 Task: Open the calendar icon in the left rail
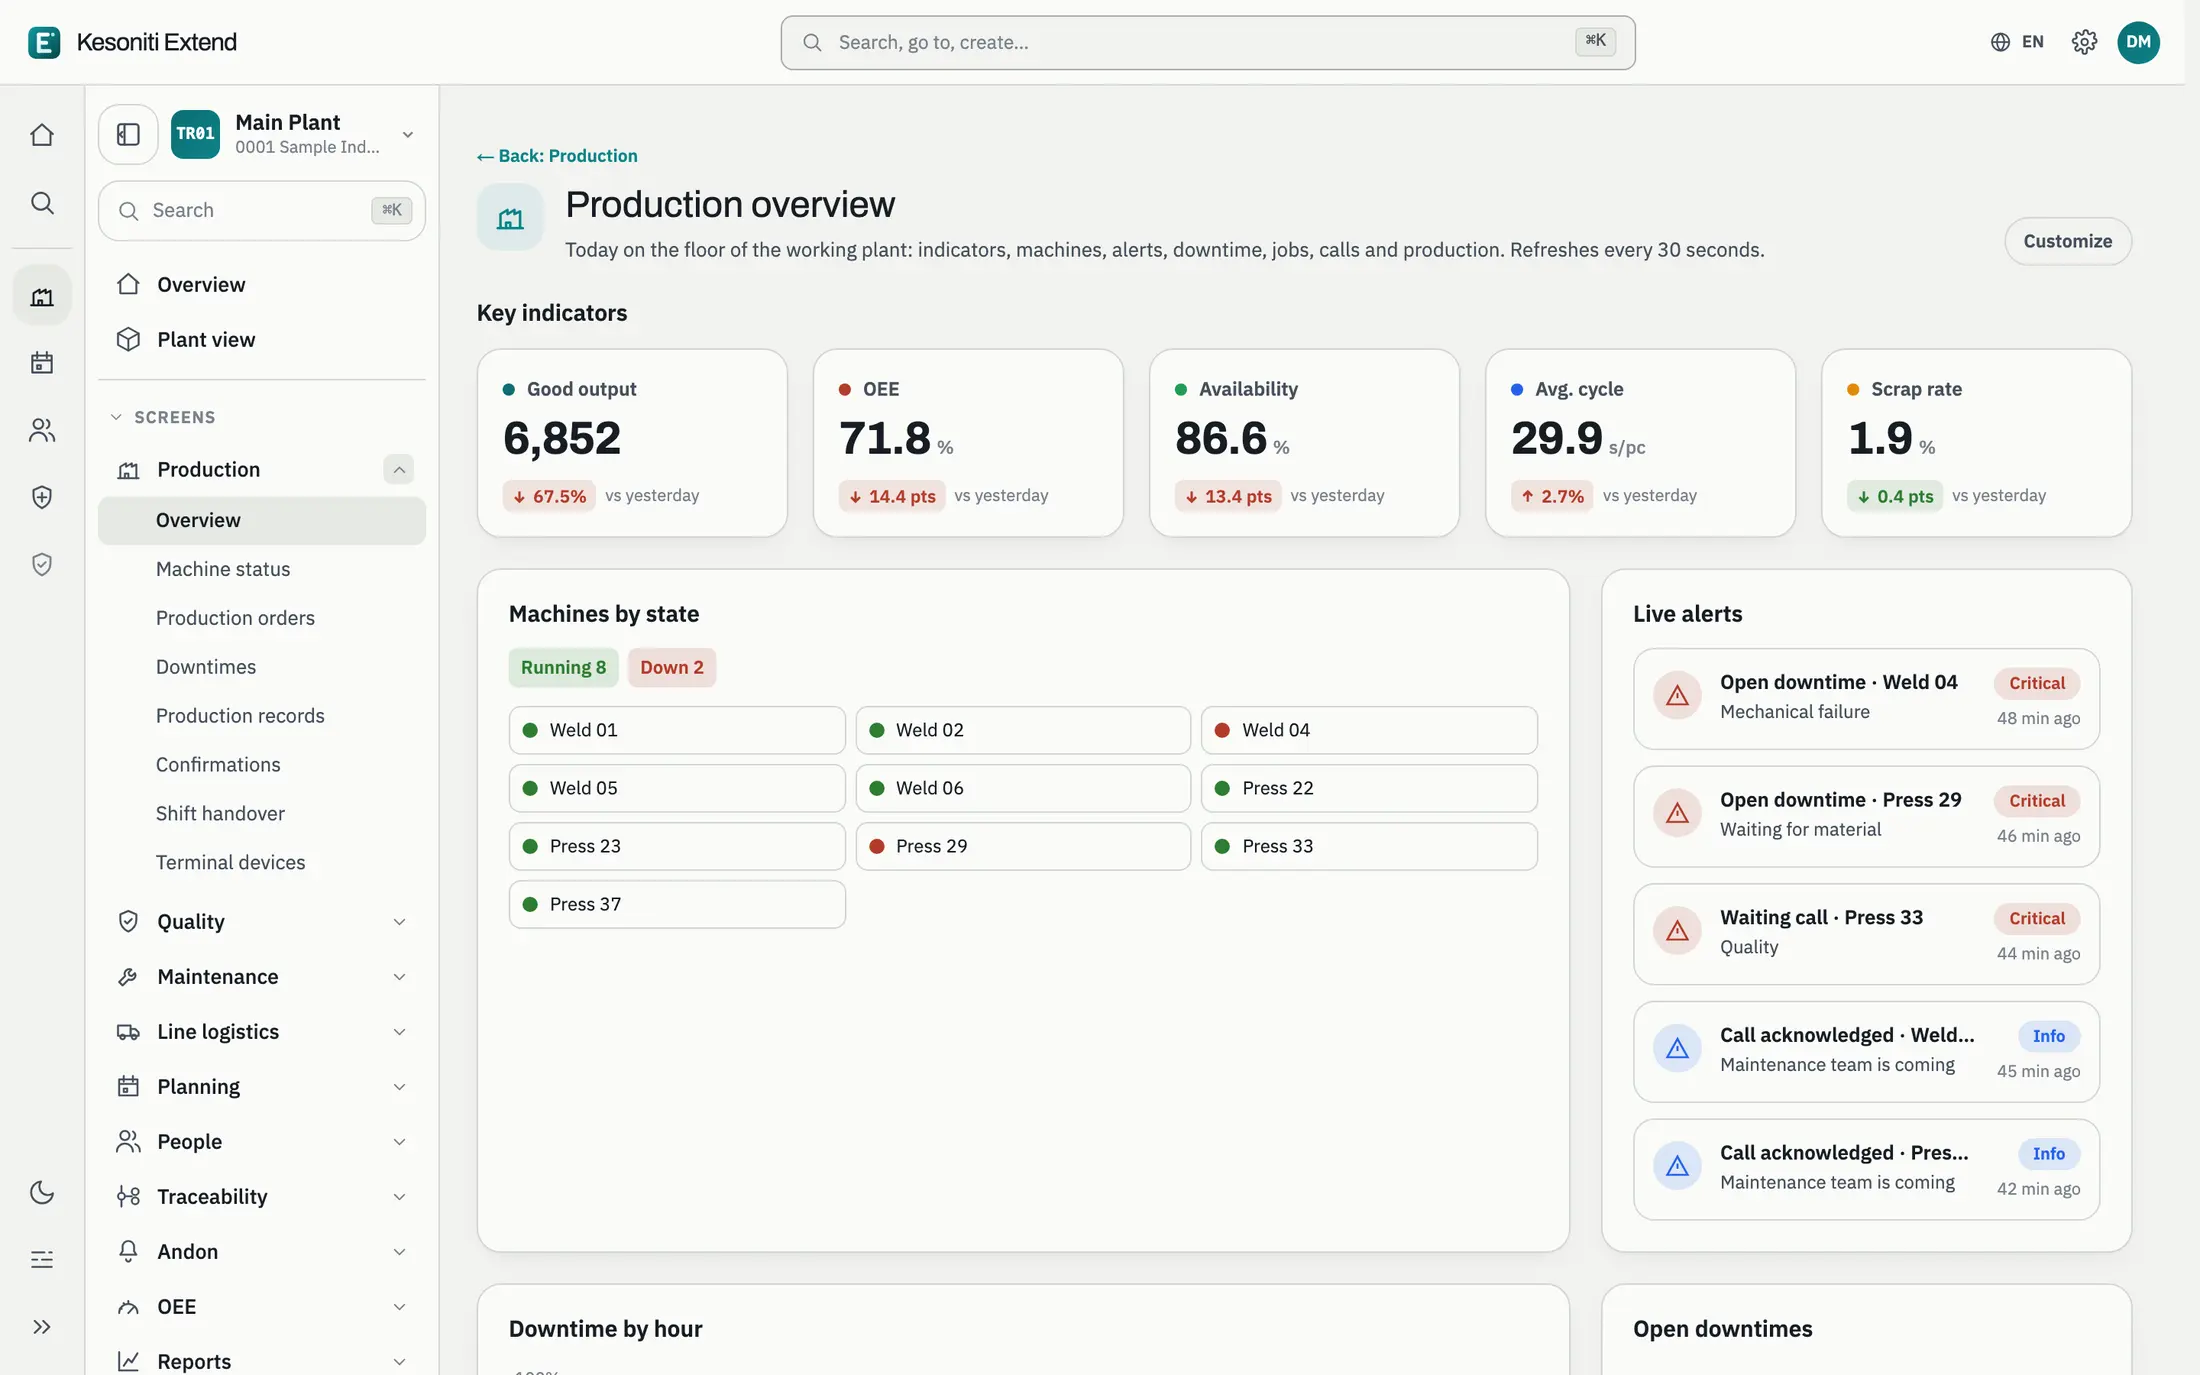42,362
